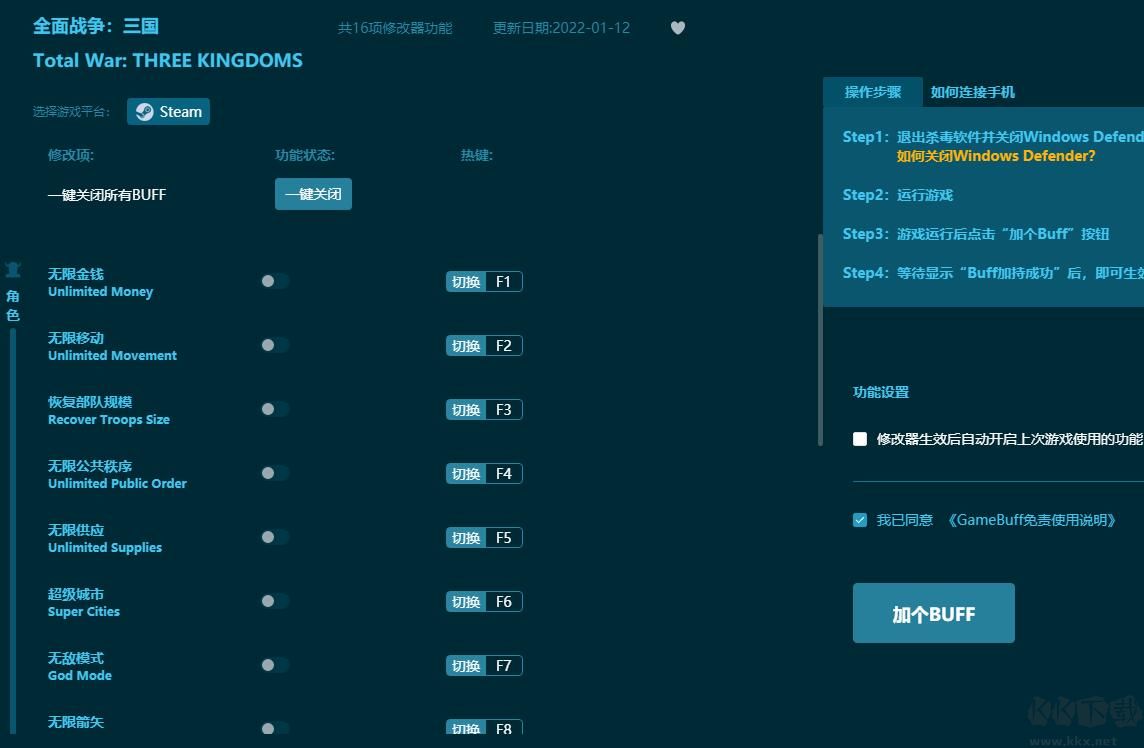The image size is (1144, 748).
Task: Click the 更新日期:2022-01-12 text
Action: pos(561,28)
